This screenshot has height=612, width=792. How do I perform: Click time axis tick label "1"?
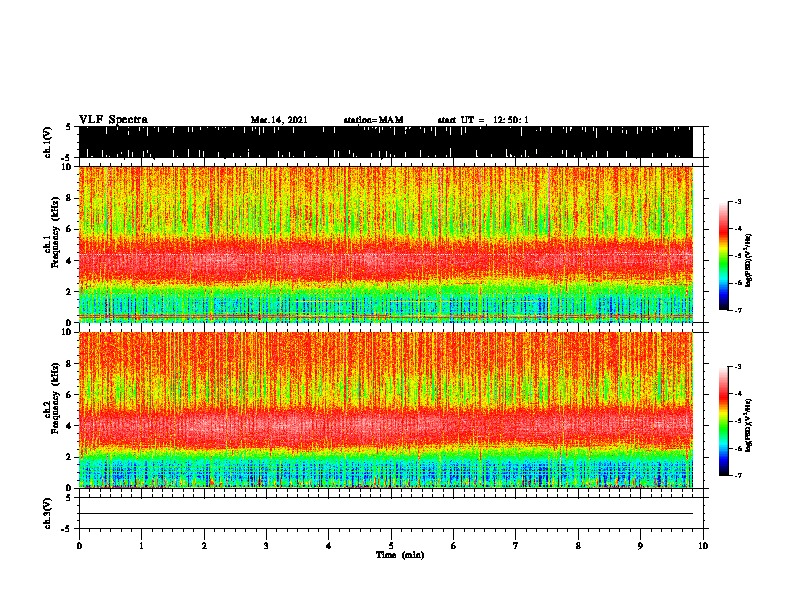pyautogui.click(x=141, y=546)
